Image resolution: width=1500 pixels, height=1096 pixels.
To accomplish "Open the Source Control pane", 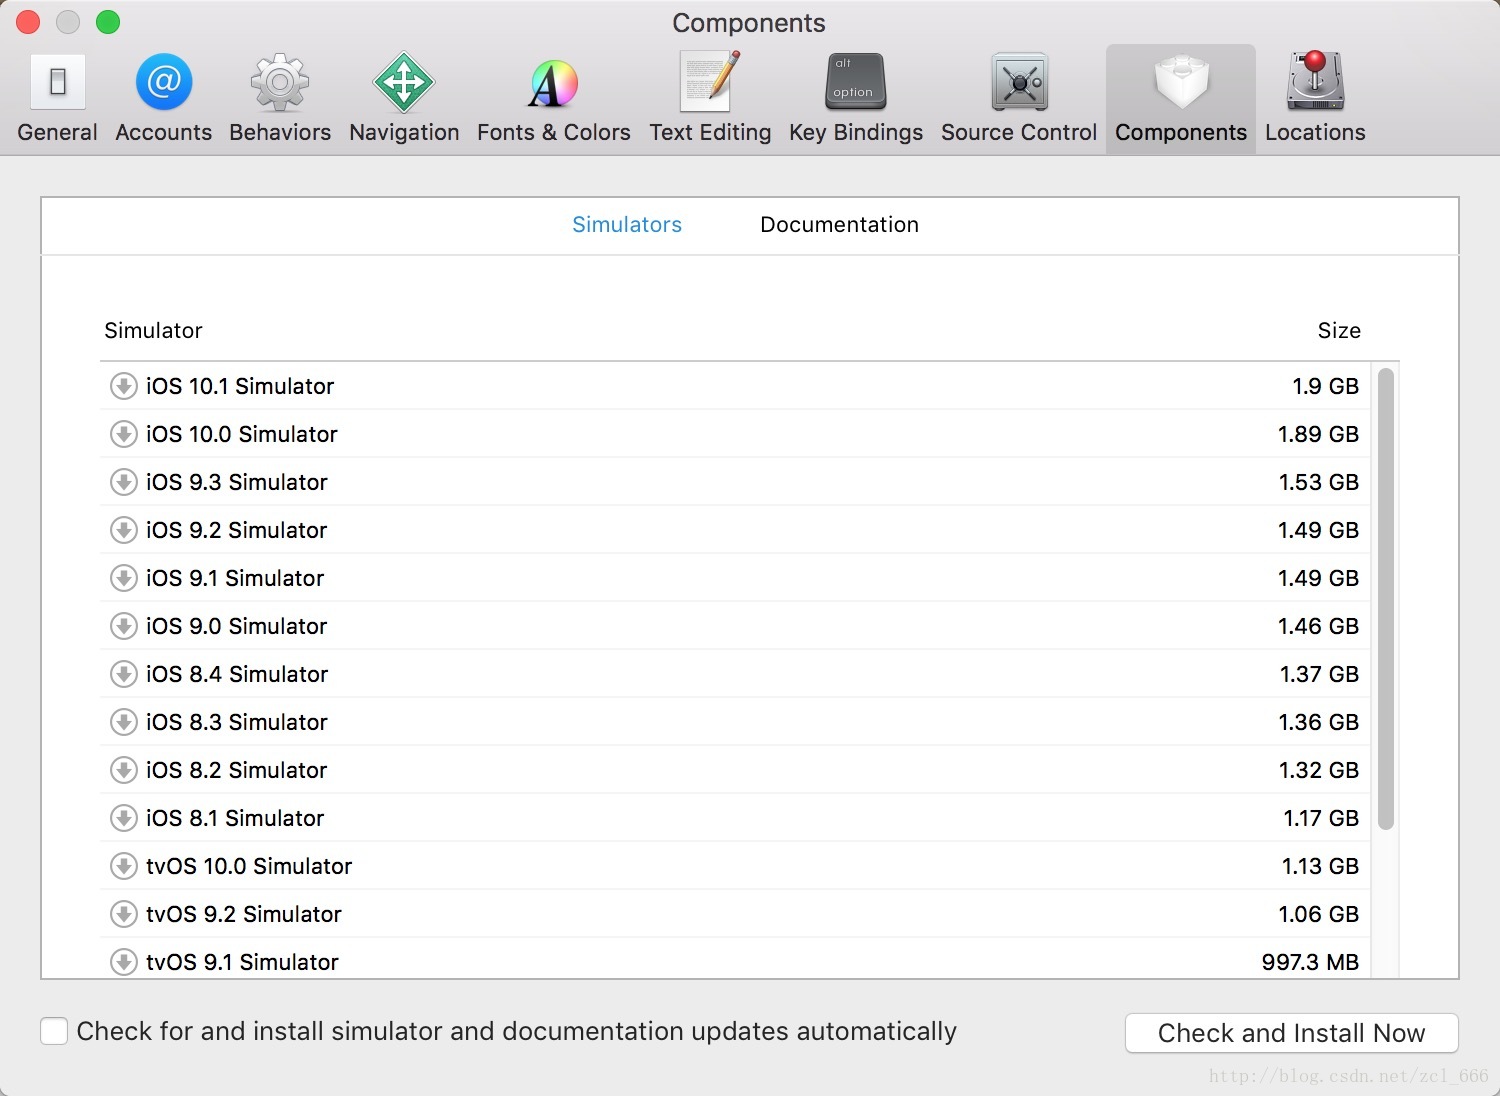I will tap(1019, 98).
